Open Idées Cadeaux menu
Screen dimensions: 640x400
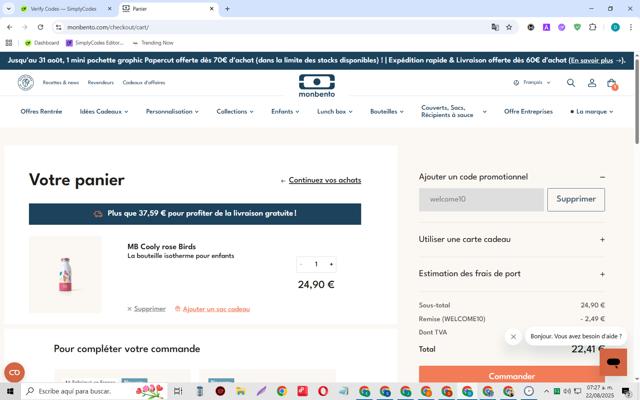click(x=104, y=111)
